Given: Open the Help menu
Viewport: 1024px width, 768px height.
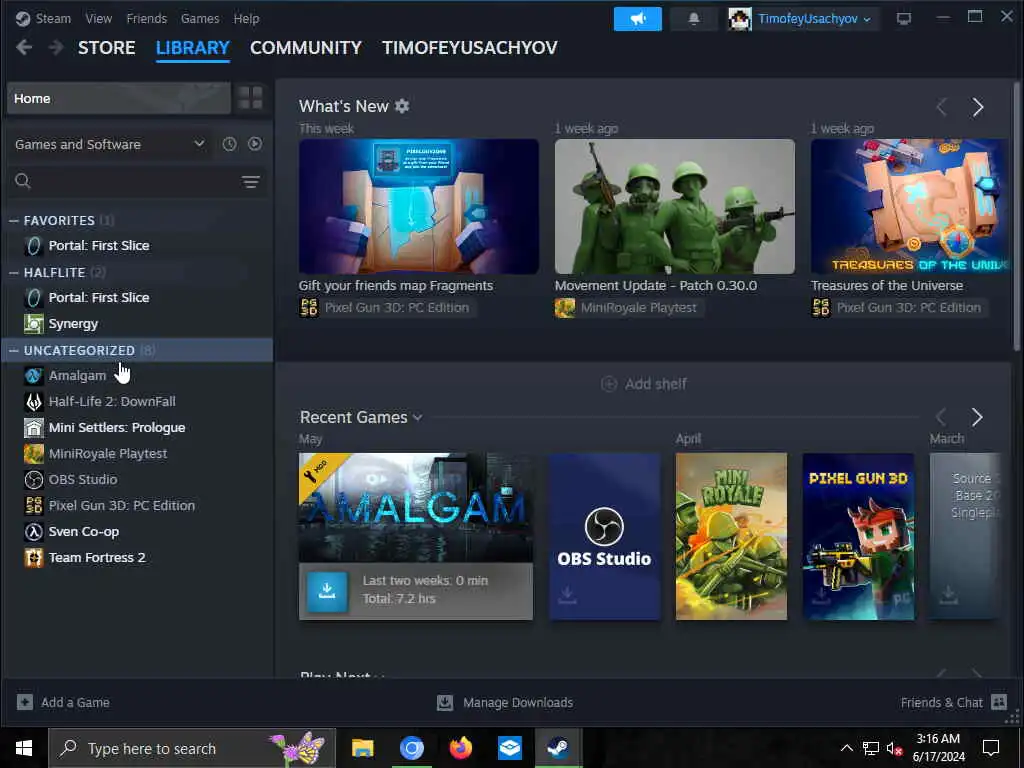Looking at the screenshot, I should click(x=246, y=18).
